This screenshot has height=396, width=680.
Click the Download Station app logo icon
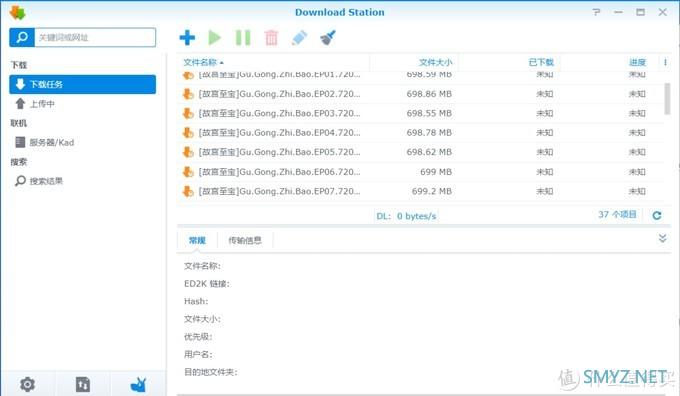tap(17, 13)
